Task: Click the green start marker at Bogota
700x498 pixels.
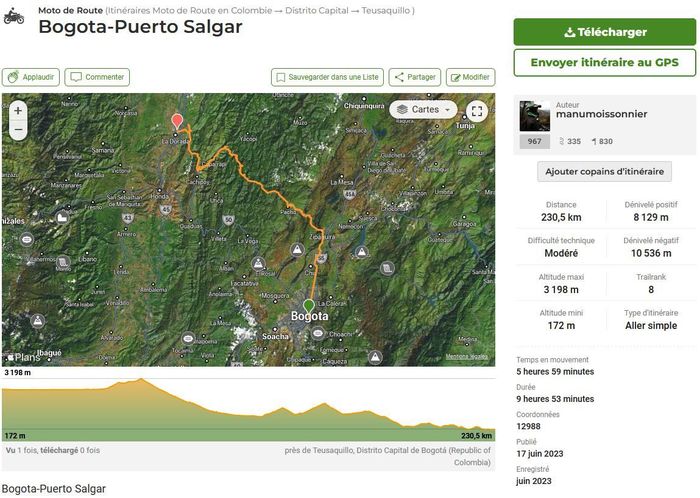Action: point(308,305)
